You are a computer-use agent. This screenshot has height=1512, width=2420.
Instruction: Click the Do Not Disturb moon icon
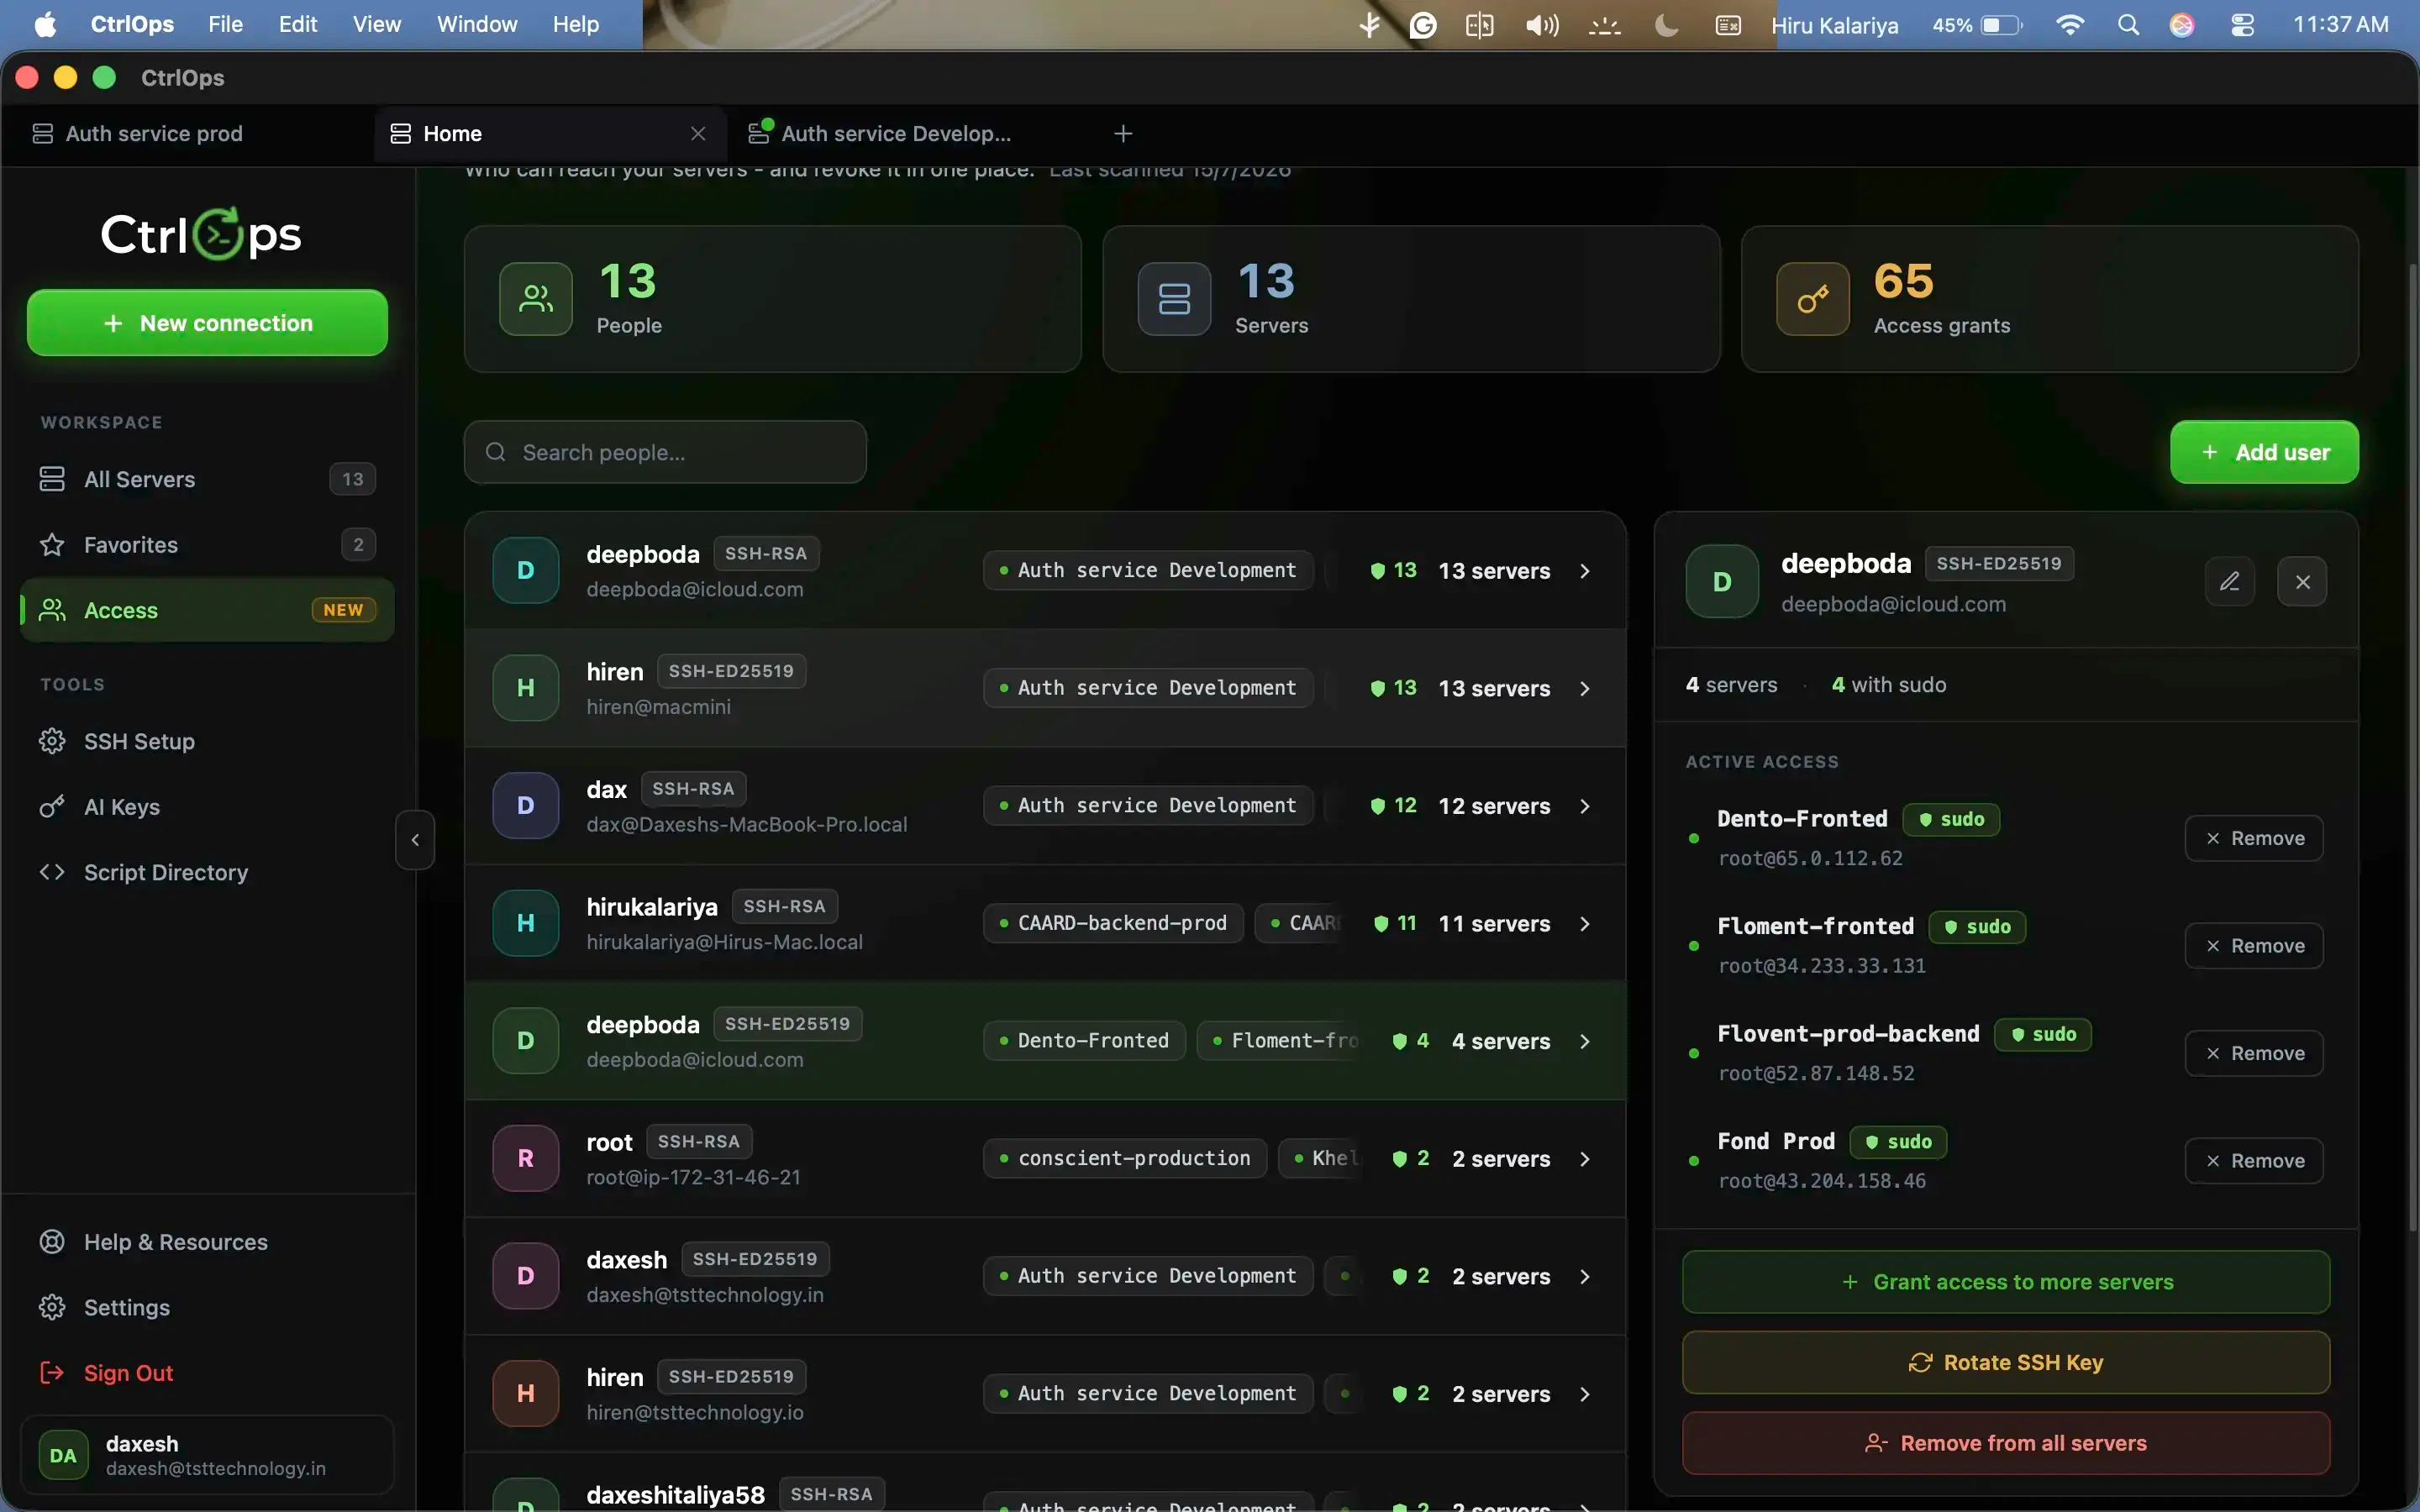[1667, 25]
